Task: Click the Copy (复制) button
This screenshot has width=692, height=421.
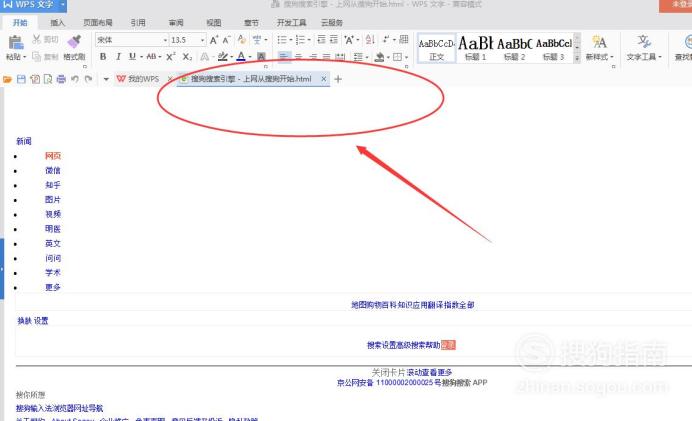Action: point(45,56)
